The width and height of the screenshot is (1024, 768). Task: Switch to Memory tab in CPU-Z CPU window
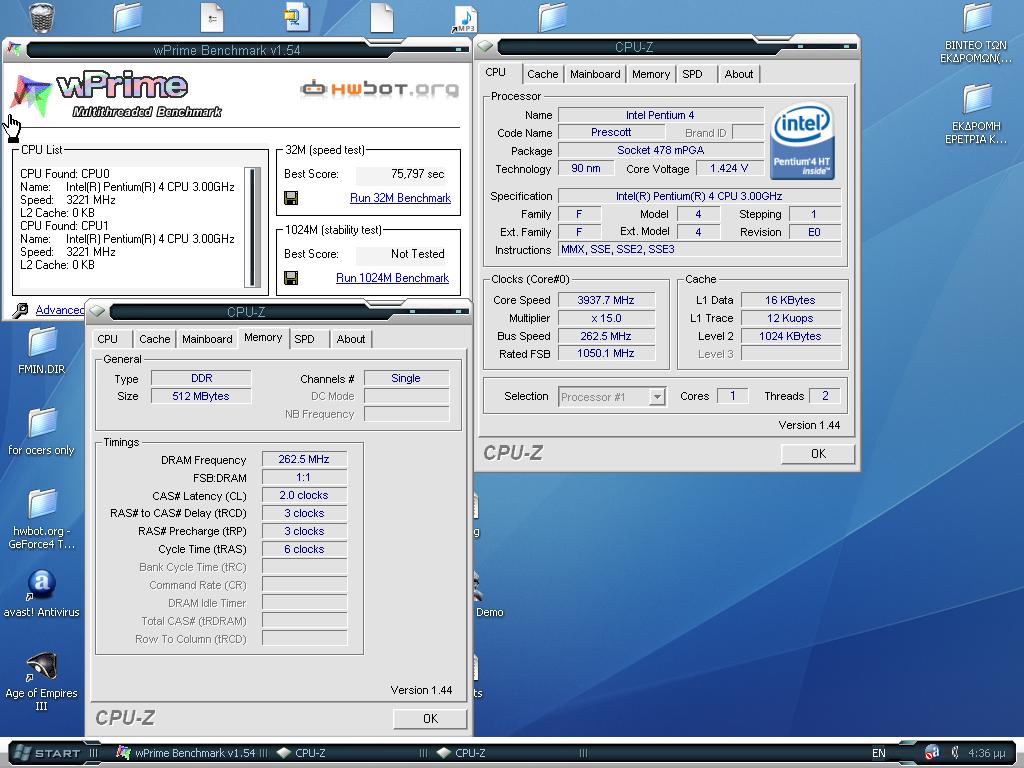(x=650, y=74)
